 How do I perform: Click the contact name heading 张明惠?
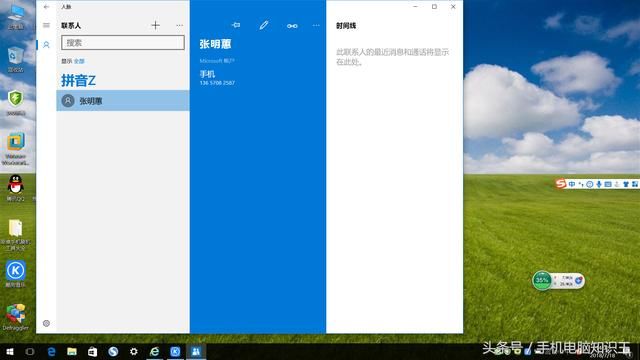pyautogui.click(x=215, y=44)
